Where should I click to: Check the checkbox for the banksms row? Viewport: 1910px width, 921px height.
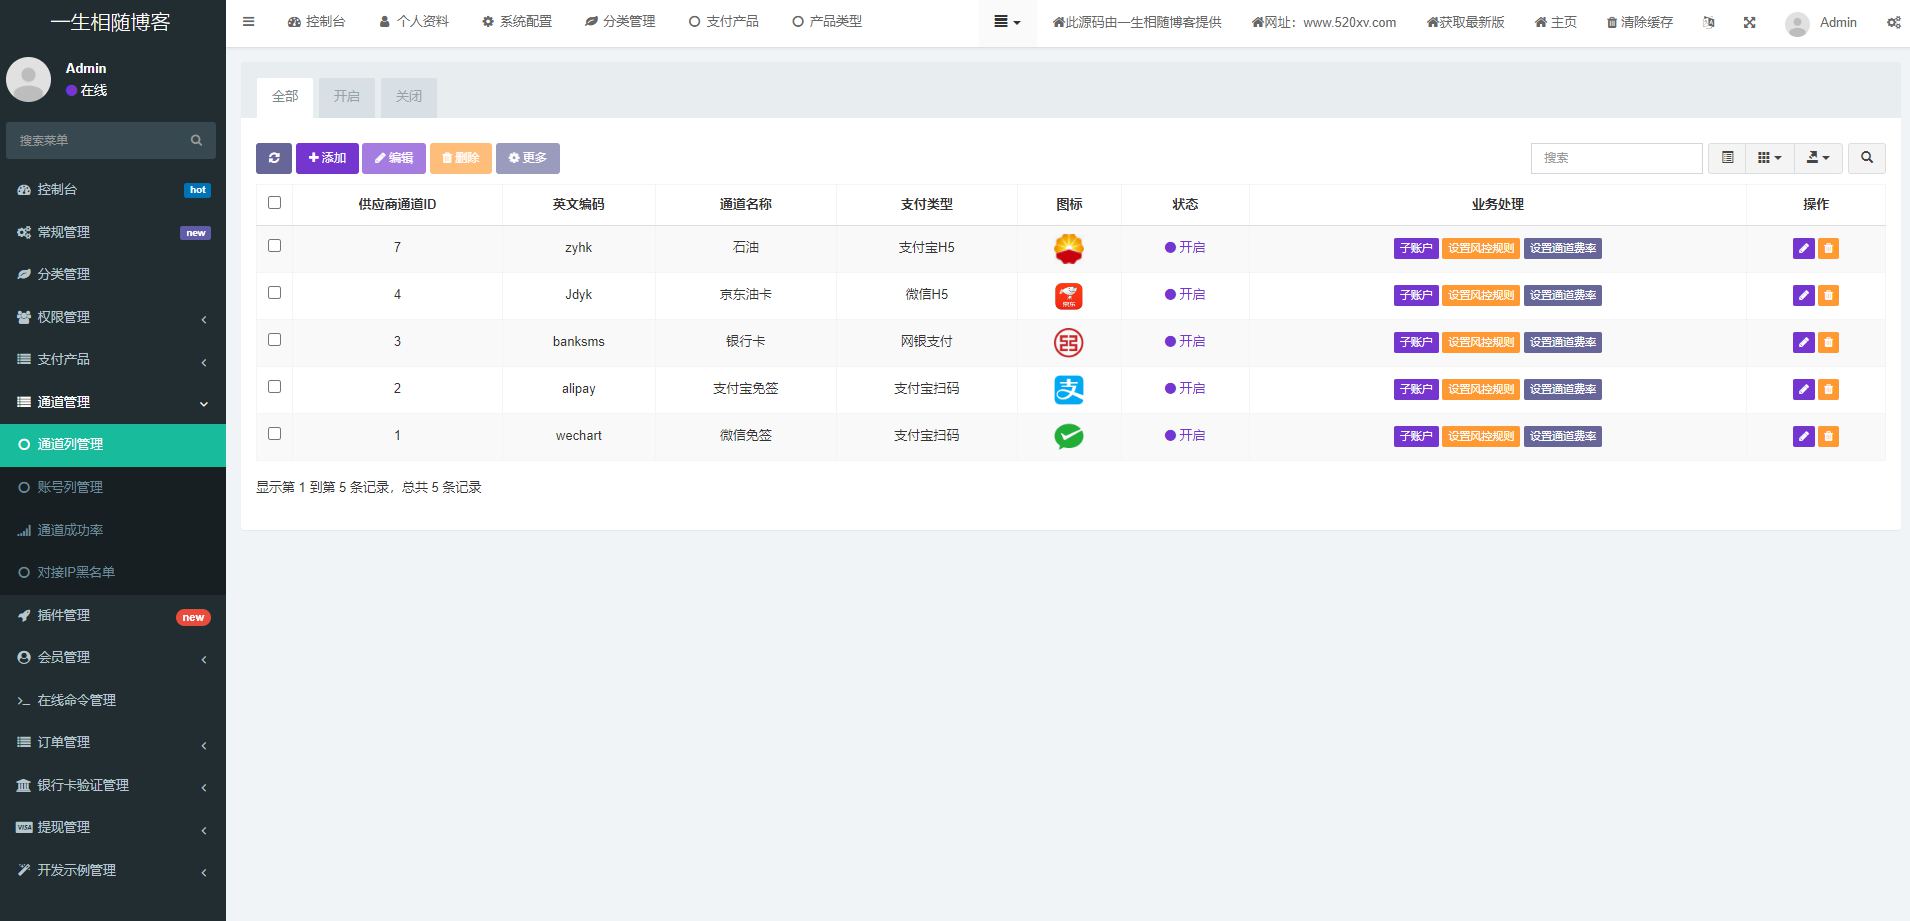(274, 339)
